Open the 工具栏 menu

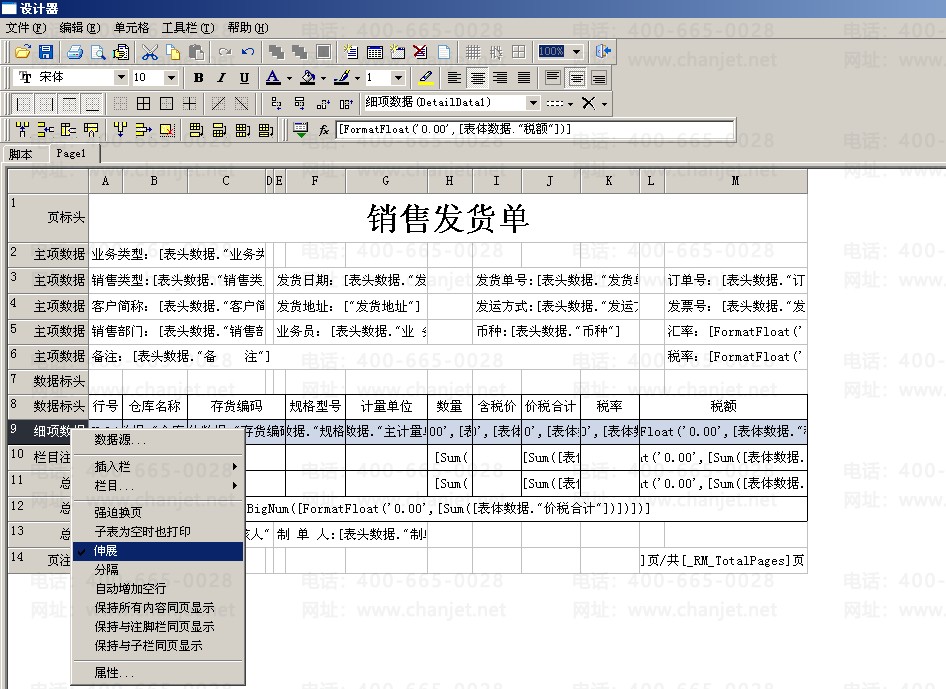(x=188, y=28)
